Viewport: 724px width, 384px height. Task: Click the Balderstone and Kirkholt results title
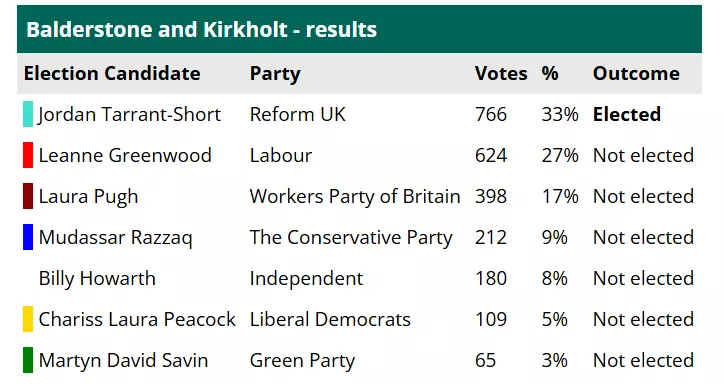point(202,29)
